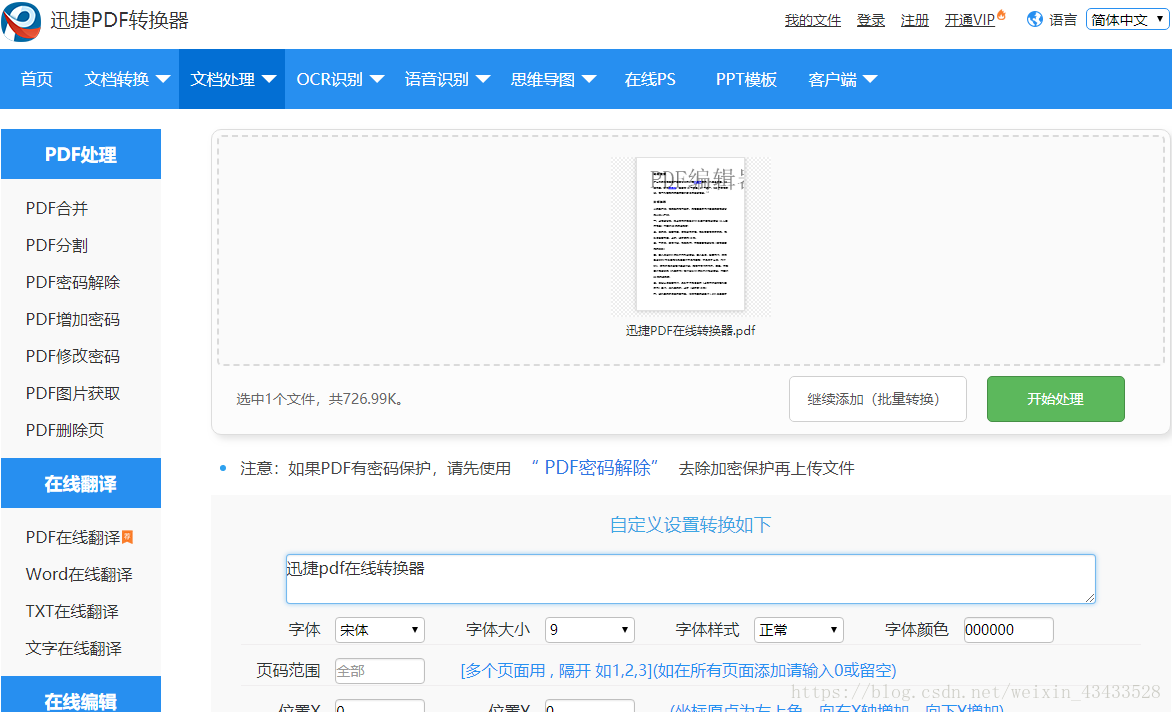Select PDF增加密码 in sidebar
Image resolution: width=1172 pixels, height=712 pixels.
73,319
